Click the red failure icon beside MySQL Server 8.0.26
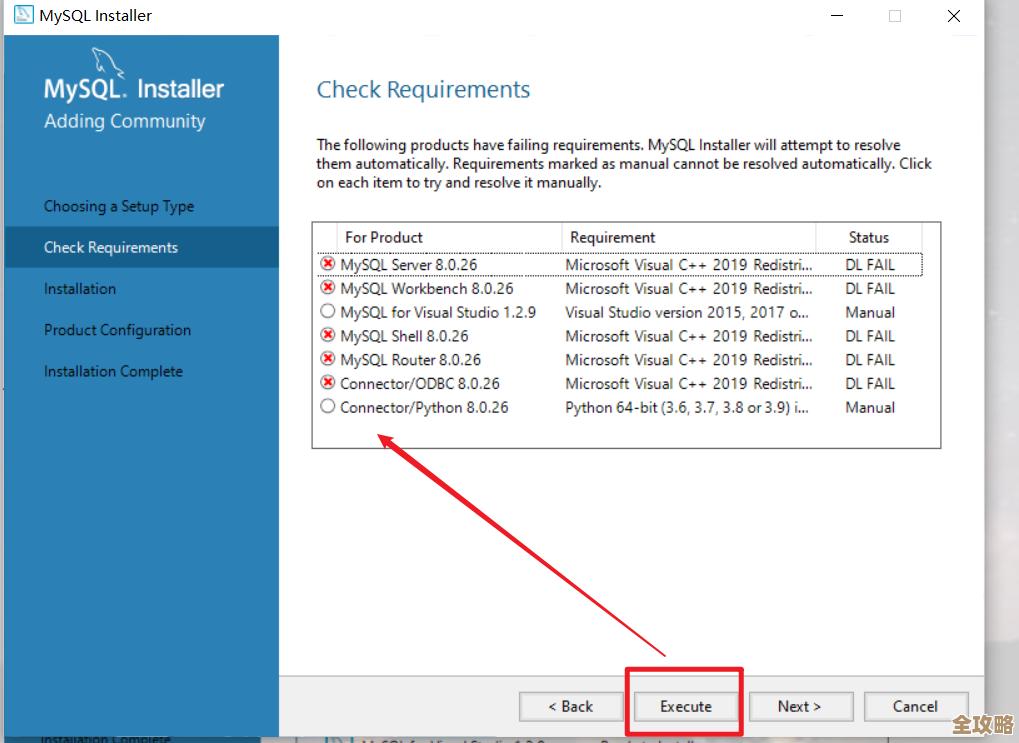This screenshot has height=743, width=1019. click(x=328, y=264)
